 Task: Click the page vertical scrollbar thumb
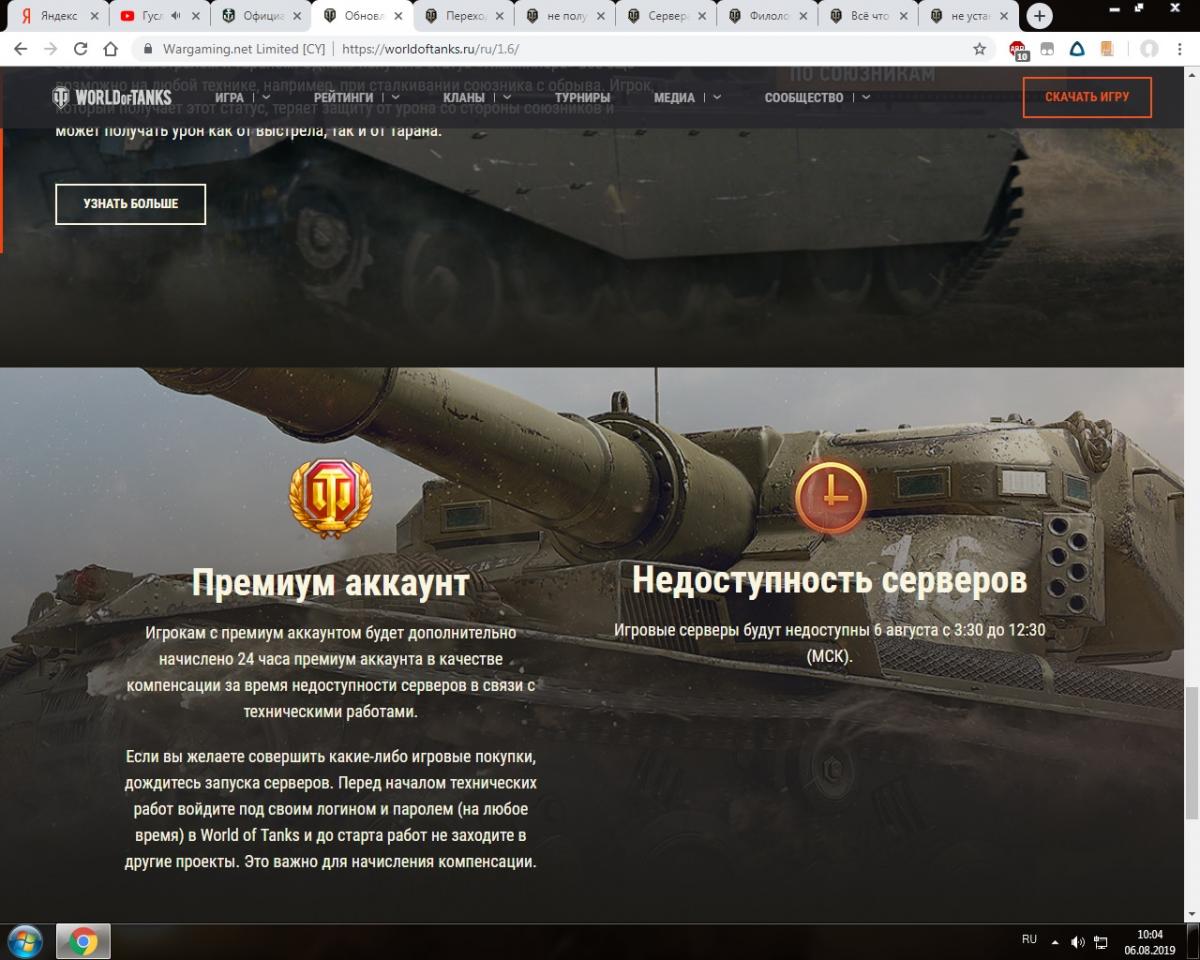1191,752
